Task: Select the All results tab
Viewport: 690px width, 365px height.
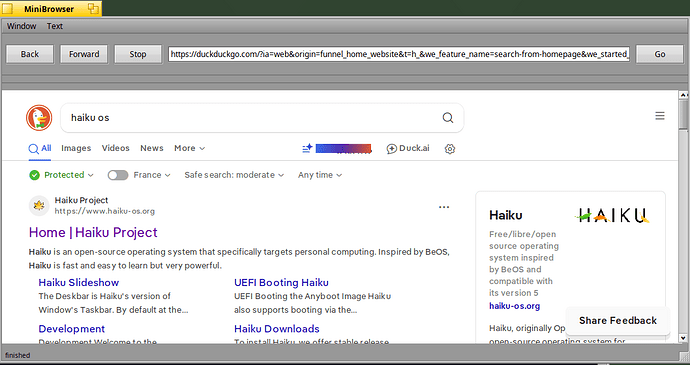Action: pos(40,148)
